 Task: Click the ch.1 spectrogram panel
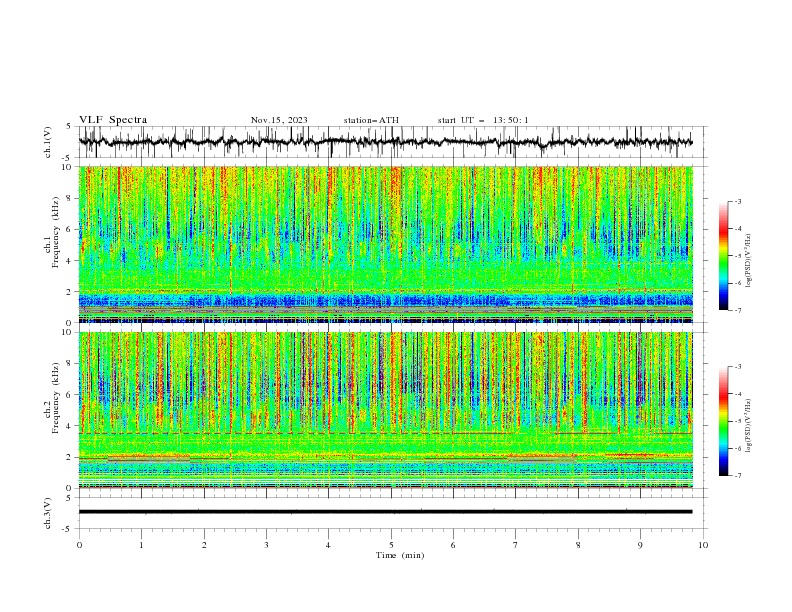coord(385,244)
